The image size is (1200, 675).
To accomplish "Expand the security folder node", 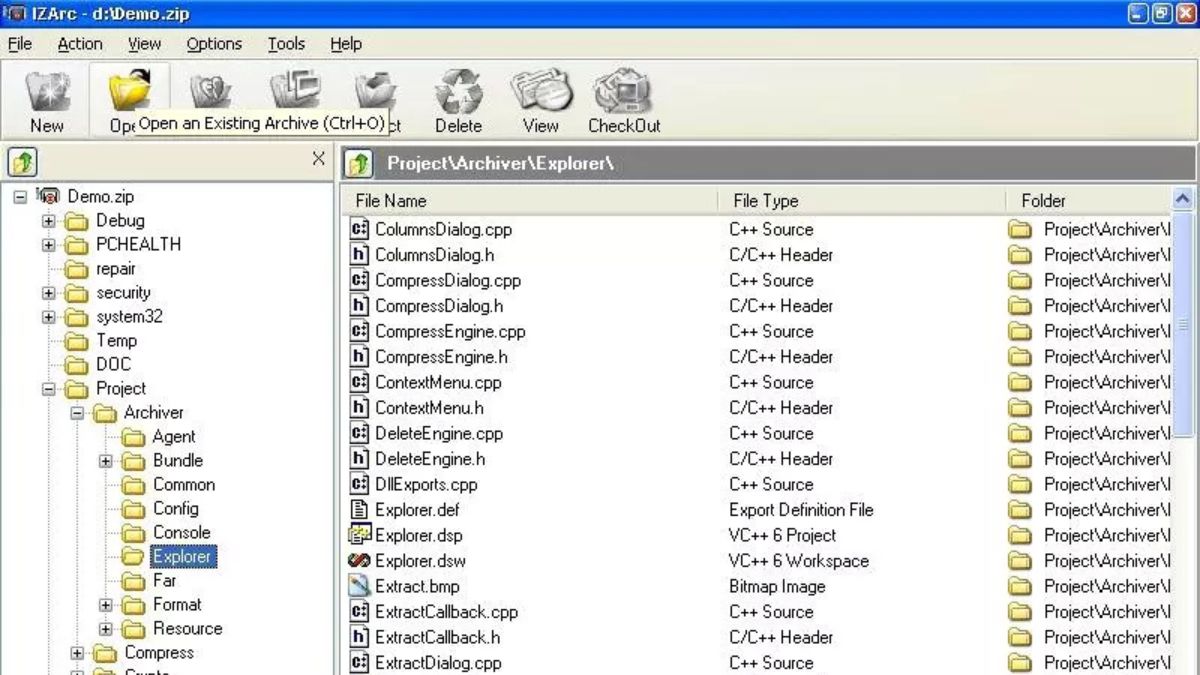I will pos(48,293).
